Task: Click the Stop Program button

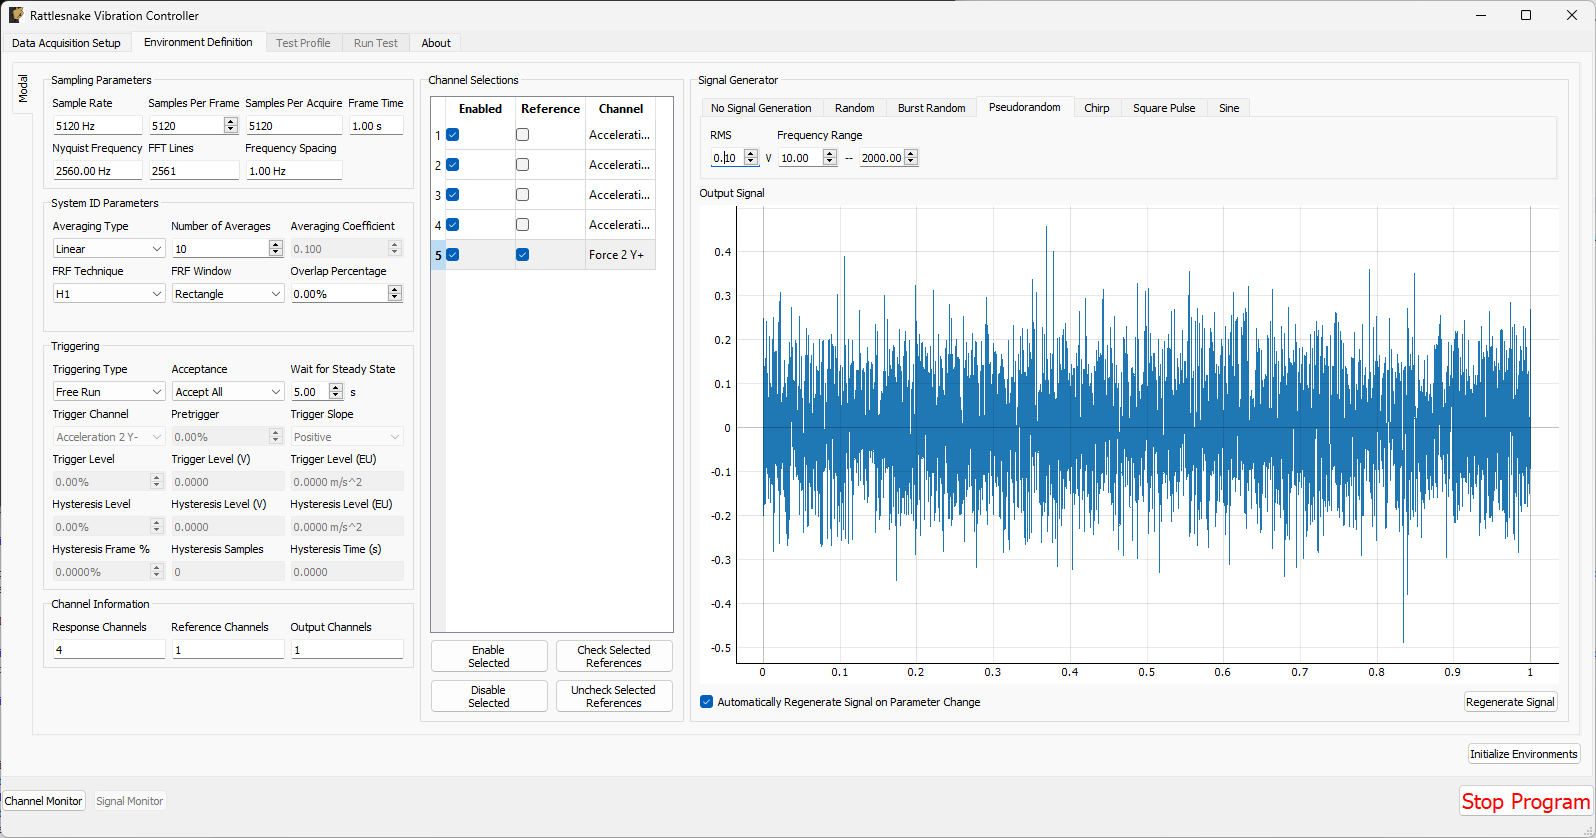Action: 1525,802
